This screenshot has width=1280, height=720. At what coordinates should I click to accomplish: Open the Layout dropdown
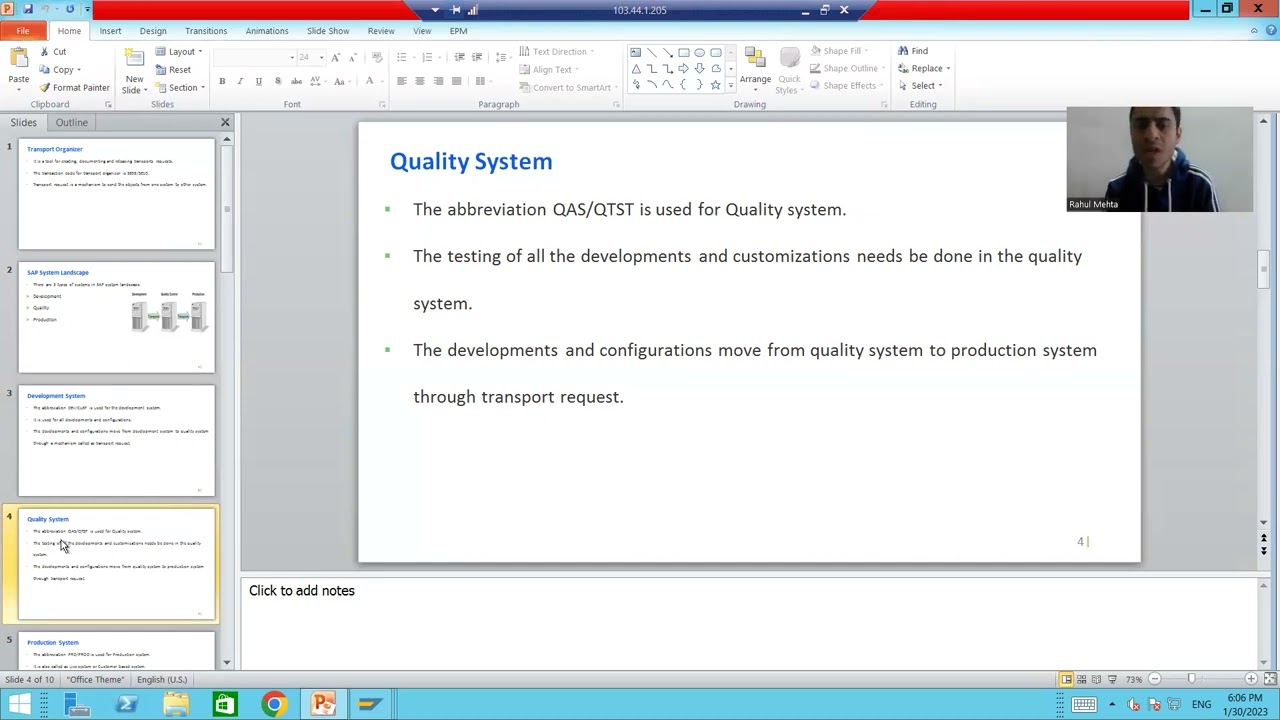[178, 52]
